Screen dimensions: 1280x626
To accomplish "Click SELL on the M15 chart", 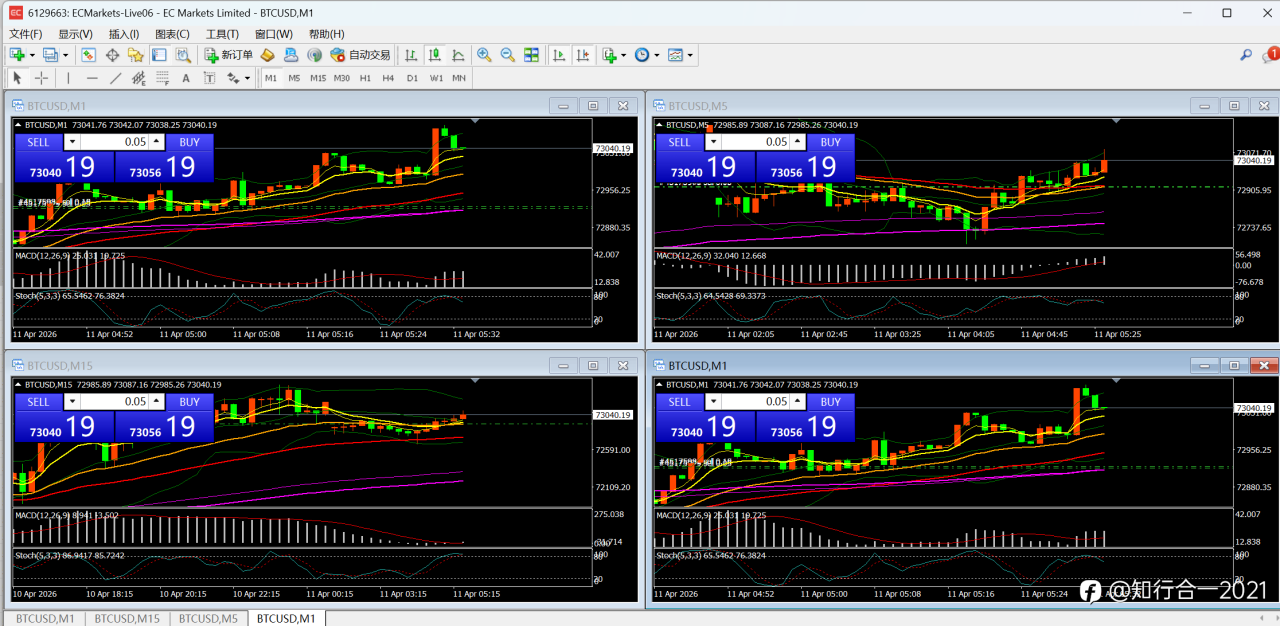I will [38, 402].
